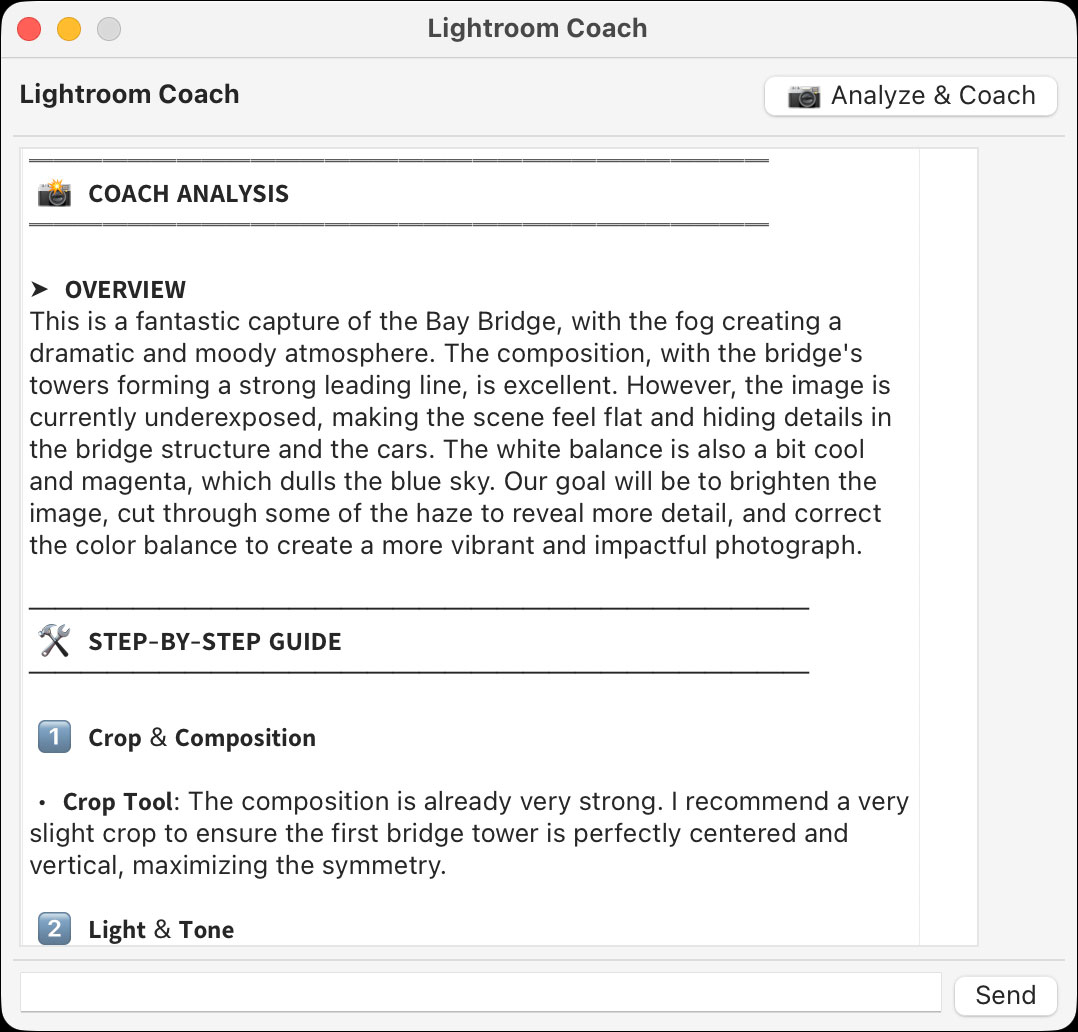Click the OVERVIEW section label
The width and height of the screenshot is (1078, 1032).
tap(125, 289)
